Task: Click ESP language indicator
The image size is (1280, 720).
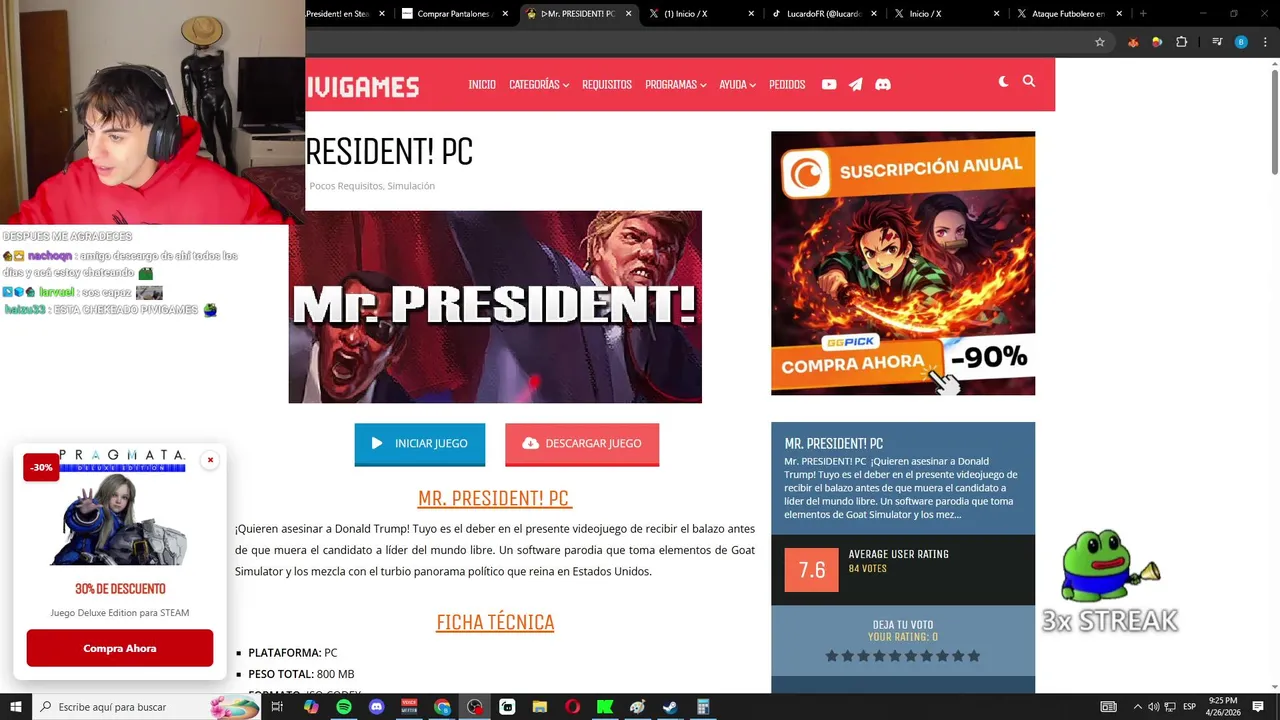Action: [x=1189, y=707]
